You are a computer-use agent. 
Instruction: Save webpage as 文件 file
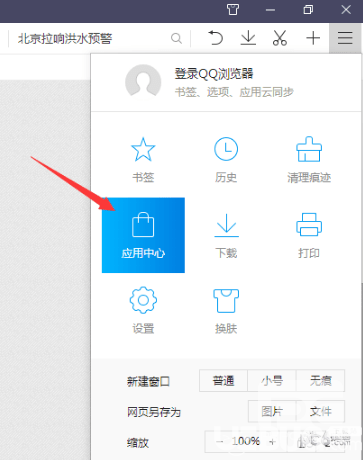tap(321, 411)
